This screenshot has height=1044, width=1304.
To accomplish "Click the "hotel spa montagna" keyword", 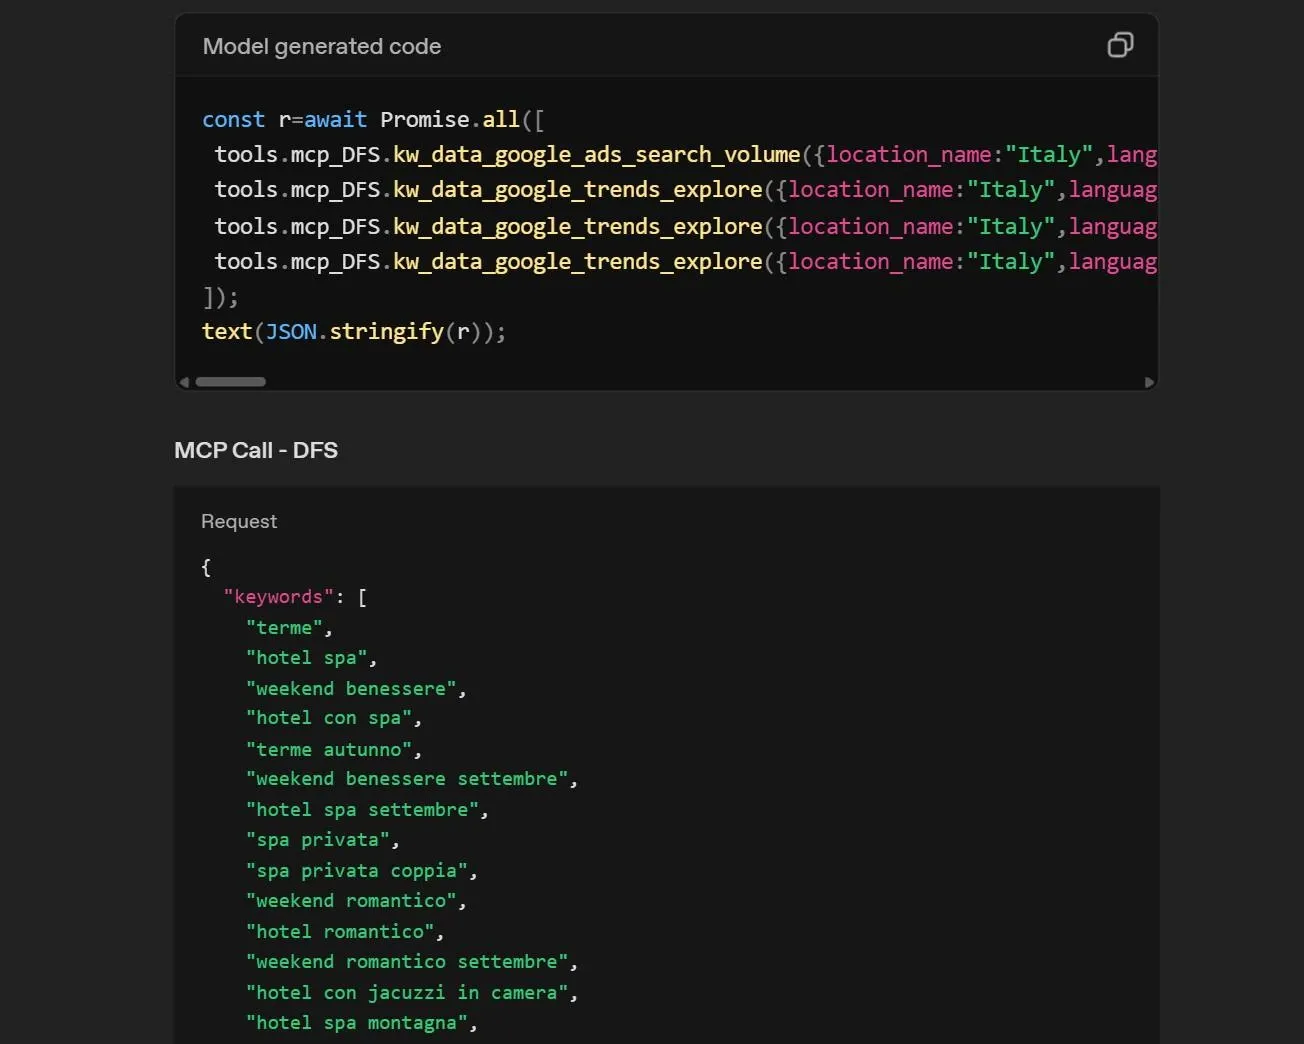I will pos(357,1023).
